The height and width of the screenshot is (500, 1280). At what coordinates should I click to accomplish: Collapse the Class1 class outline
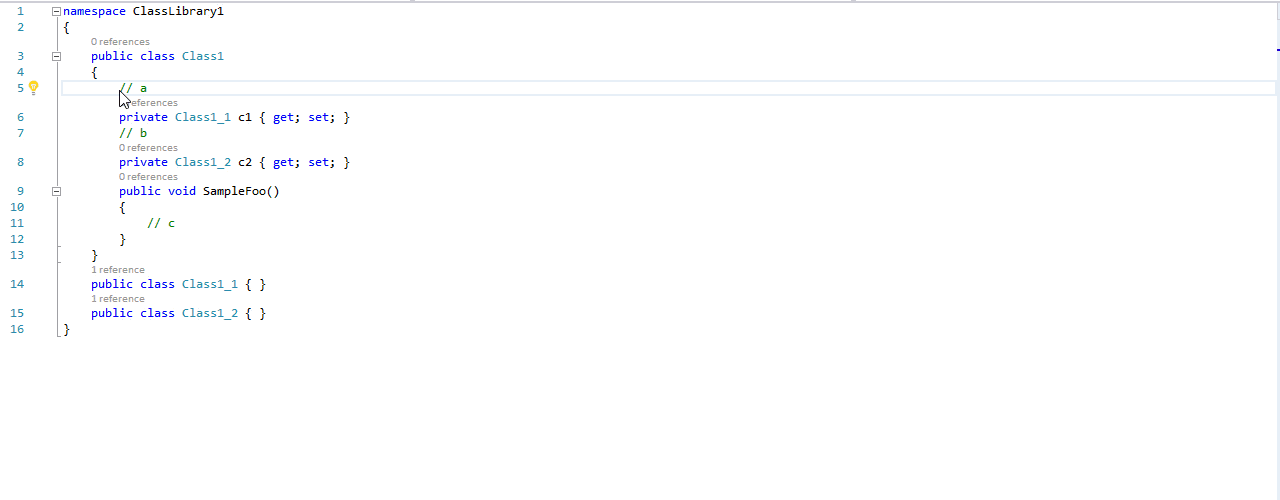click(56, 56)
